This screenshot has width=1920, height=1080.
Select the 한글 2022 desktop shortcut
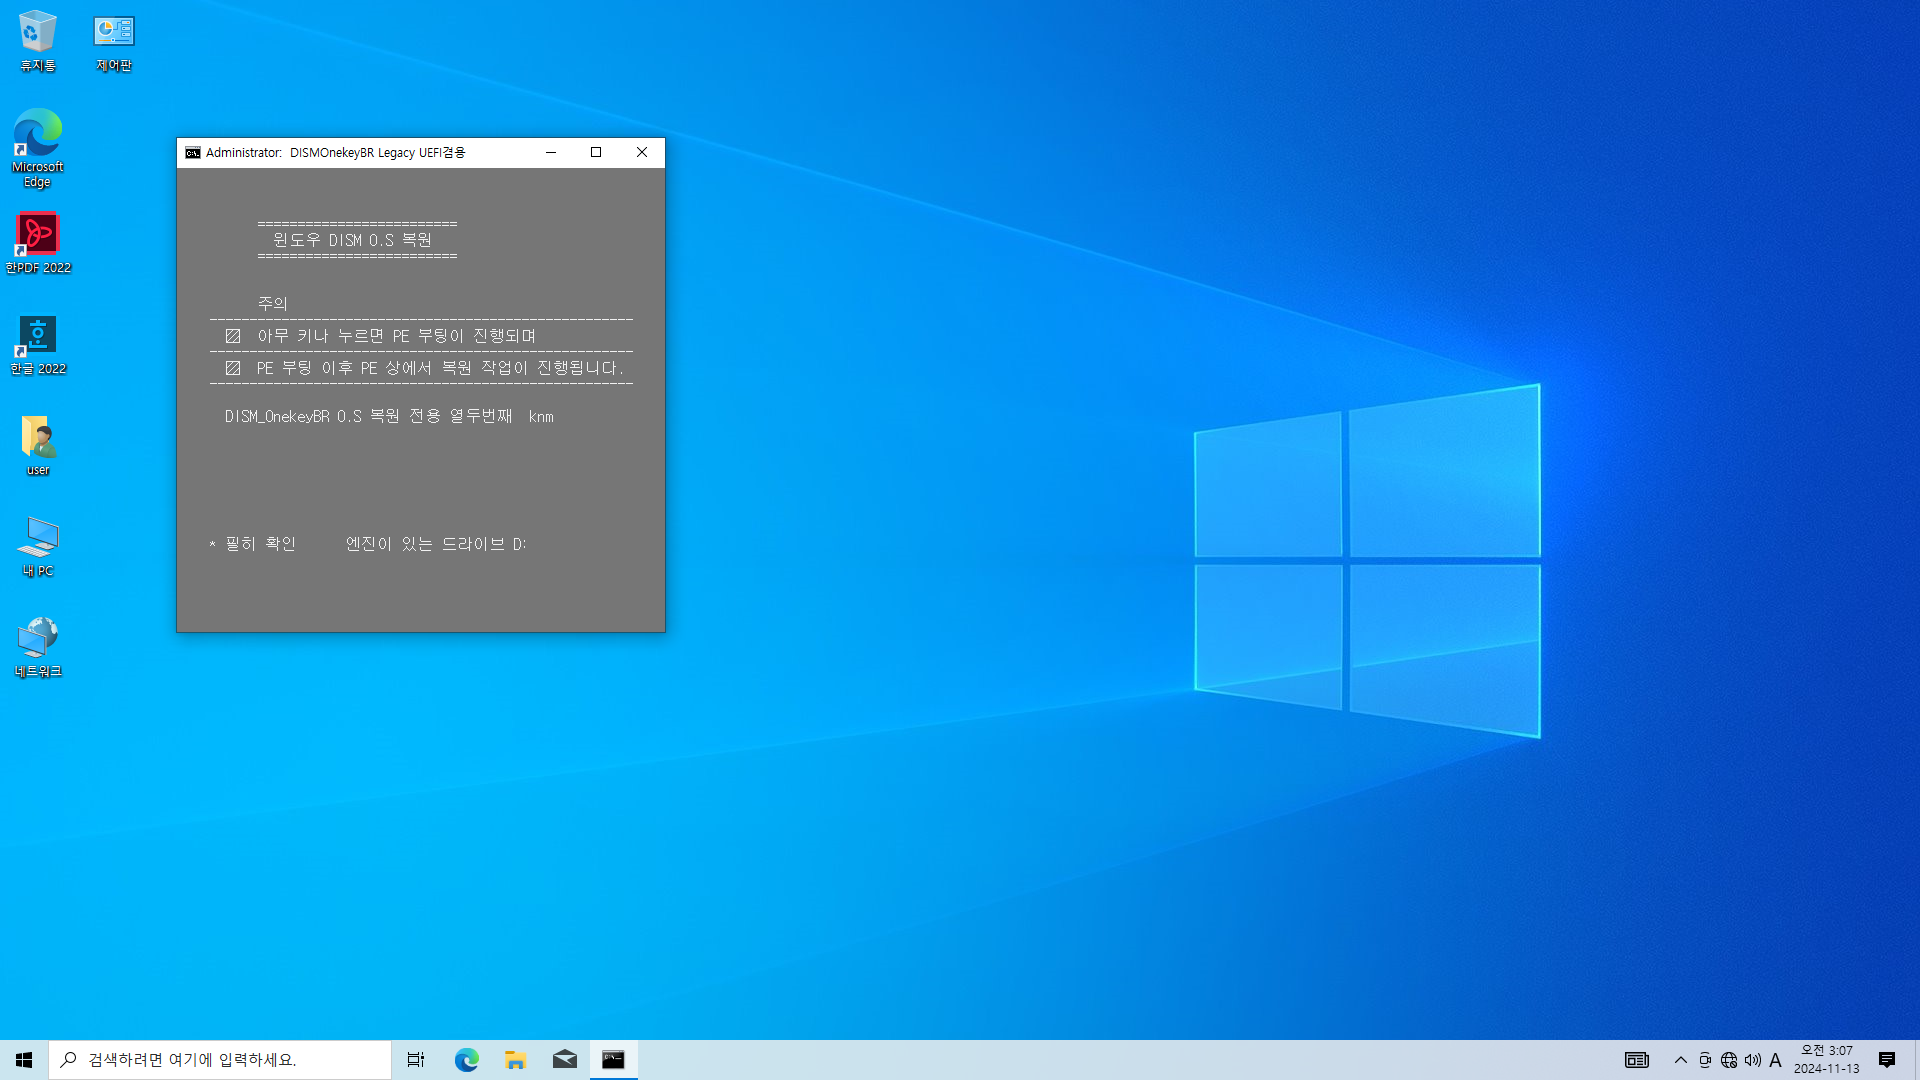click(x=38, y=345)
